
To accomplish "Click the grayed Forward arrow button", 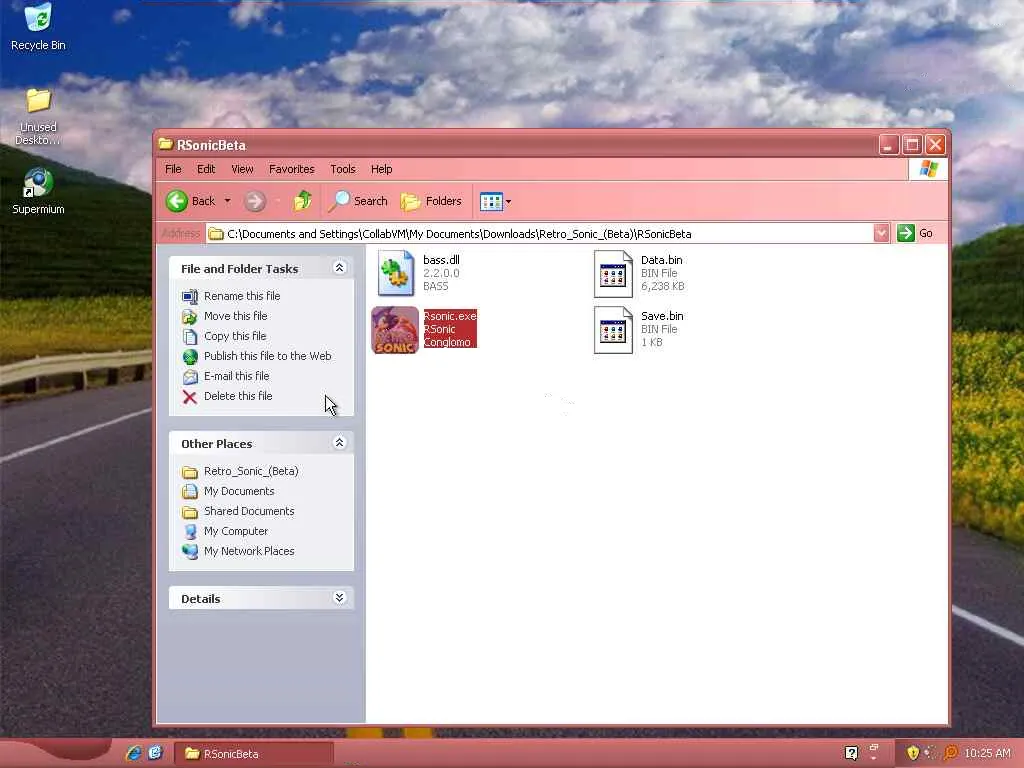I will coord(255,201).
